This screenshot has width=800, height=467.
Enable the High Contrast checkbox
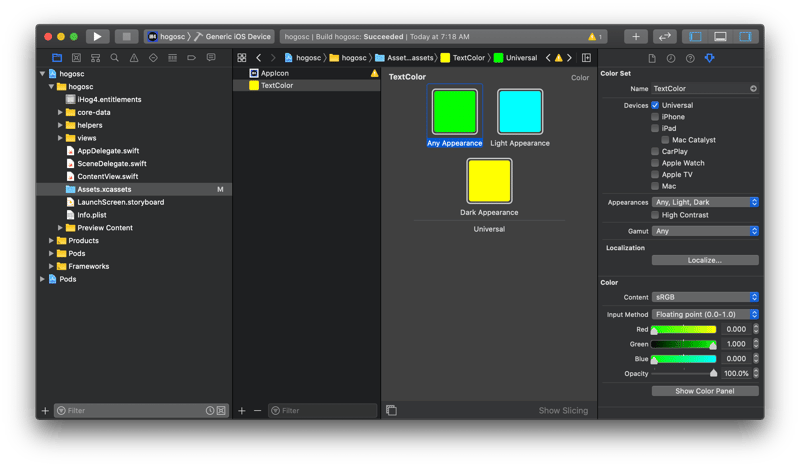[655, 215]
